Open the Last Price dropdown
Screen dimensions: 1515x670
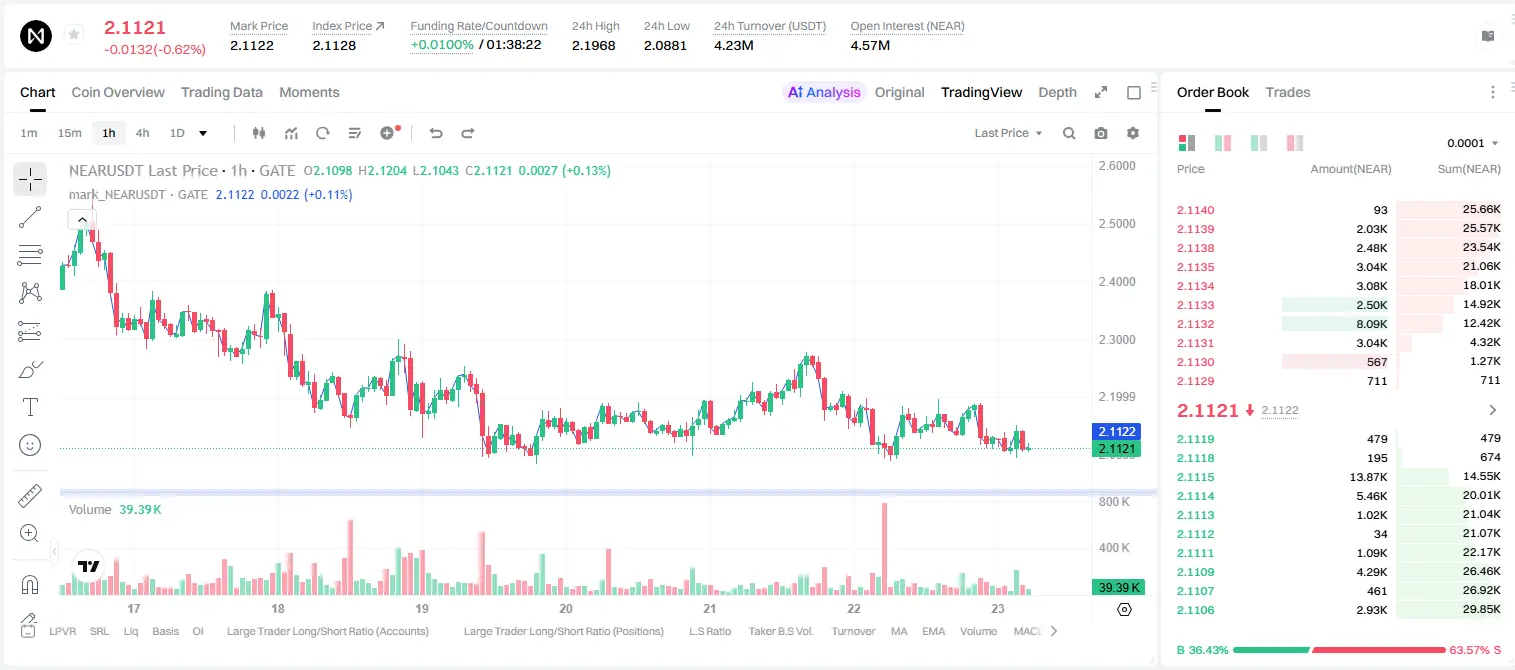[x=1008, y=133]
